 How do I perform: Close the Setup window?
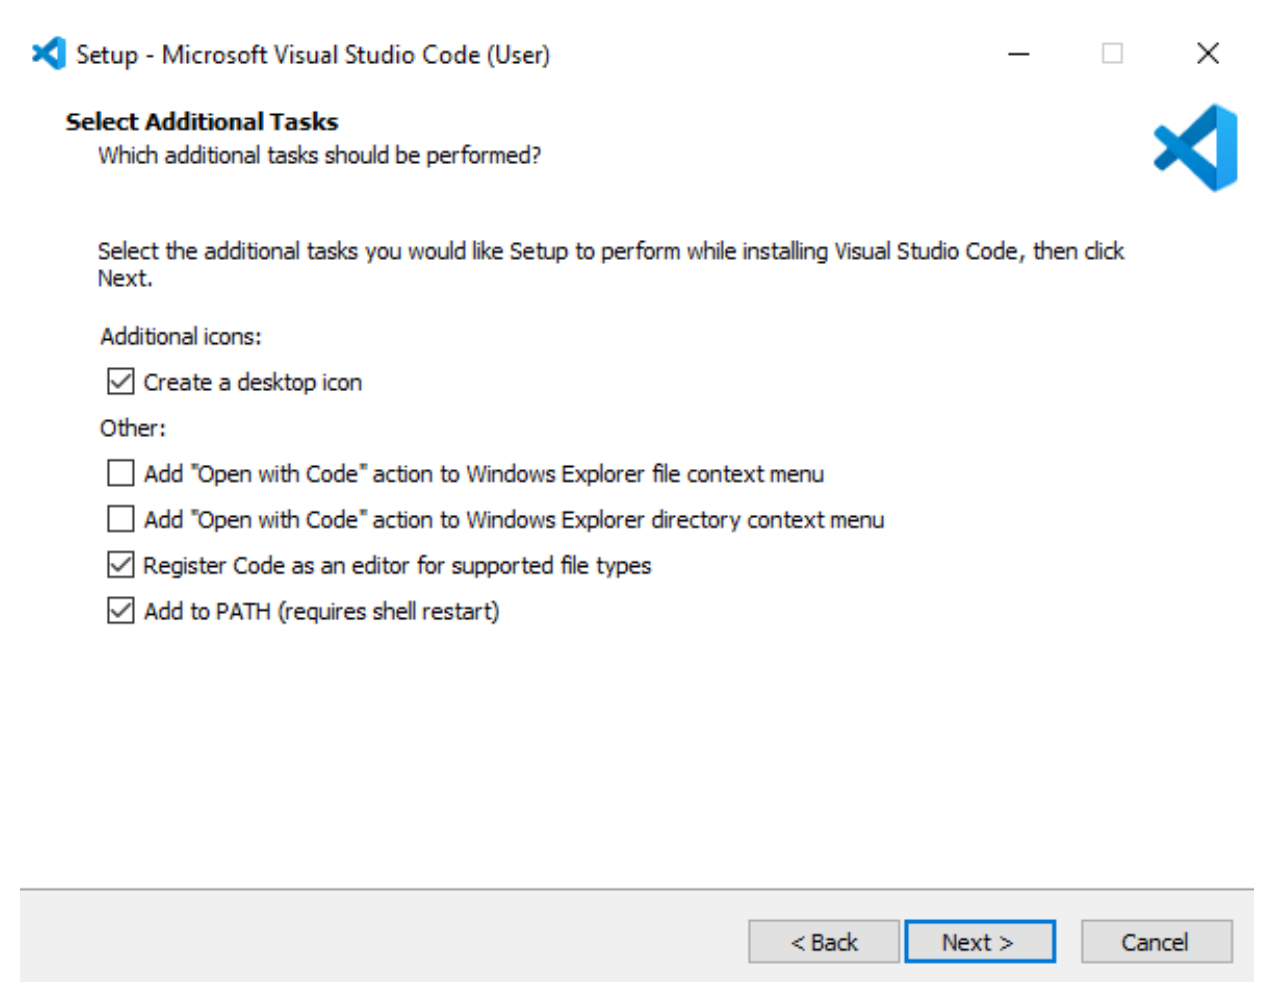pos(1208,53)
